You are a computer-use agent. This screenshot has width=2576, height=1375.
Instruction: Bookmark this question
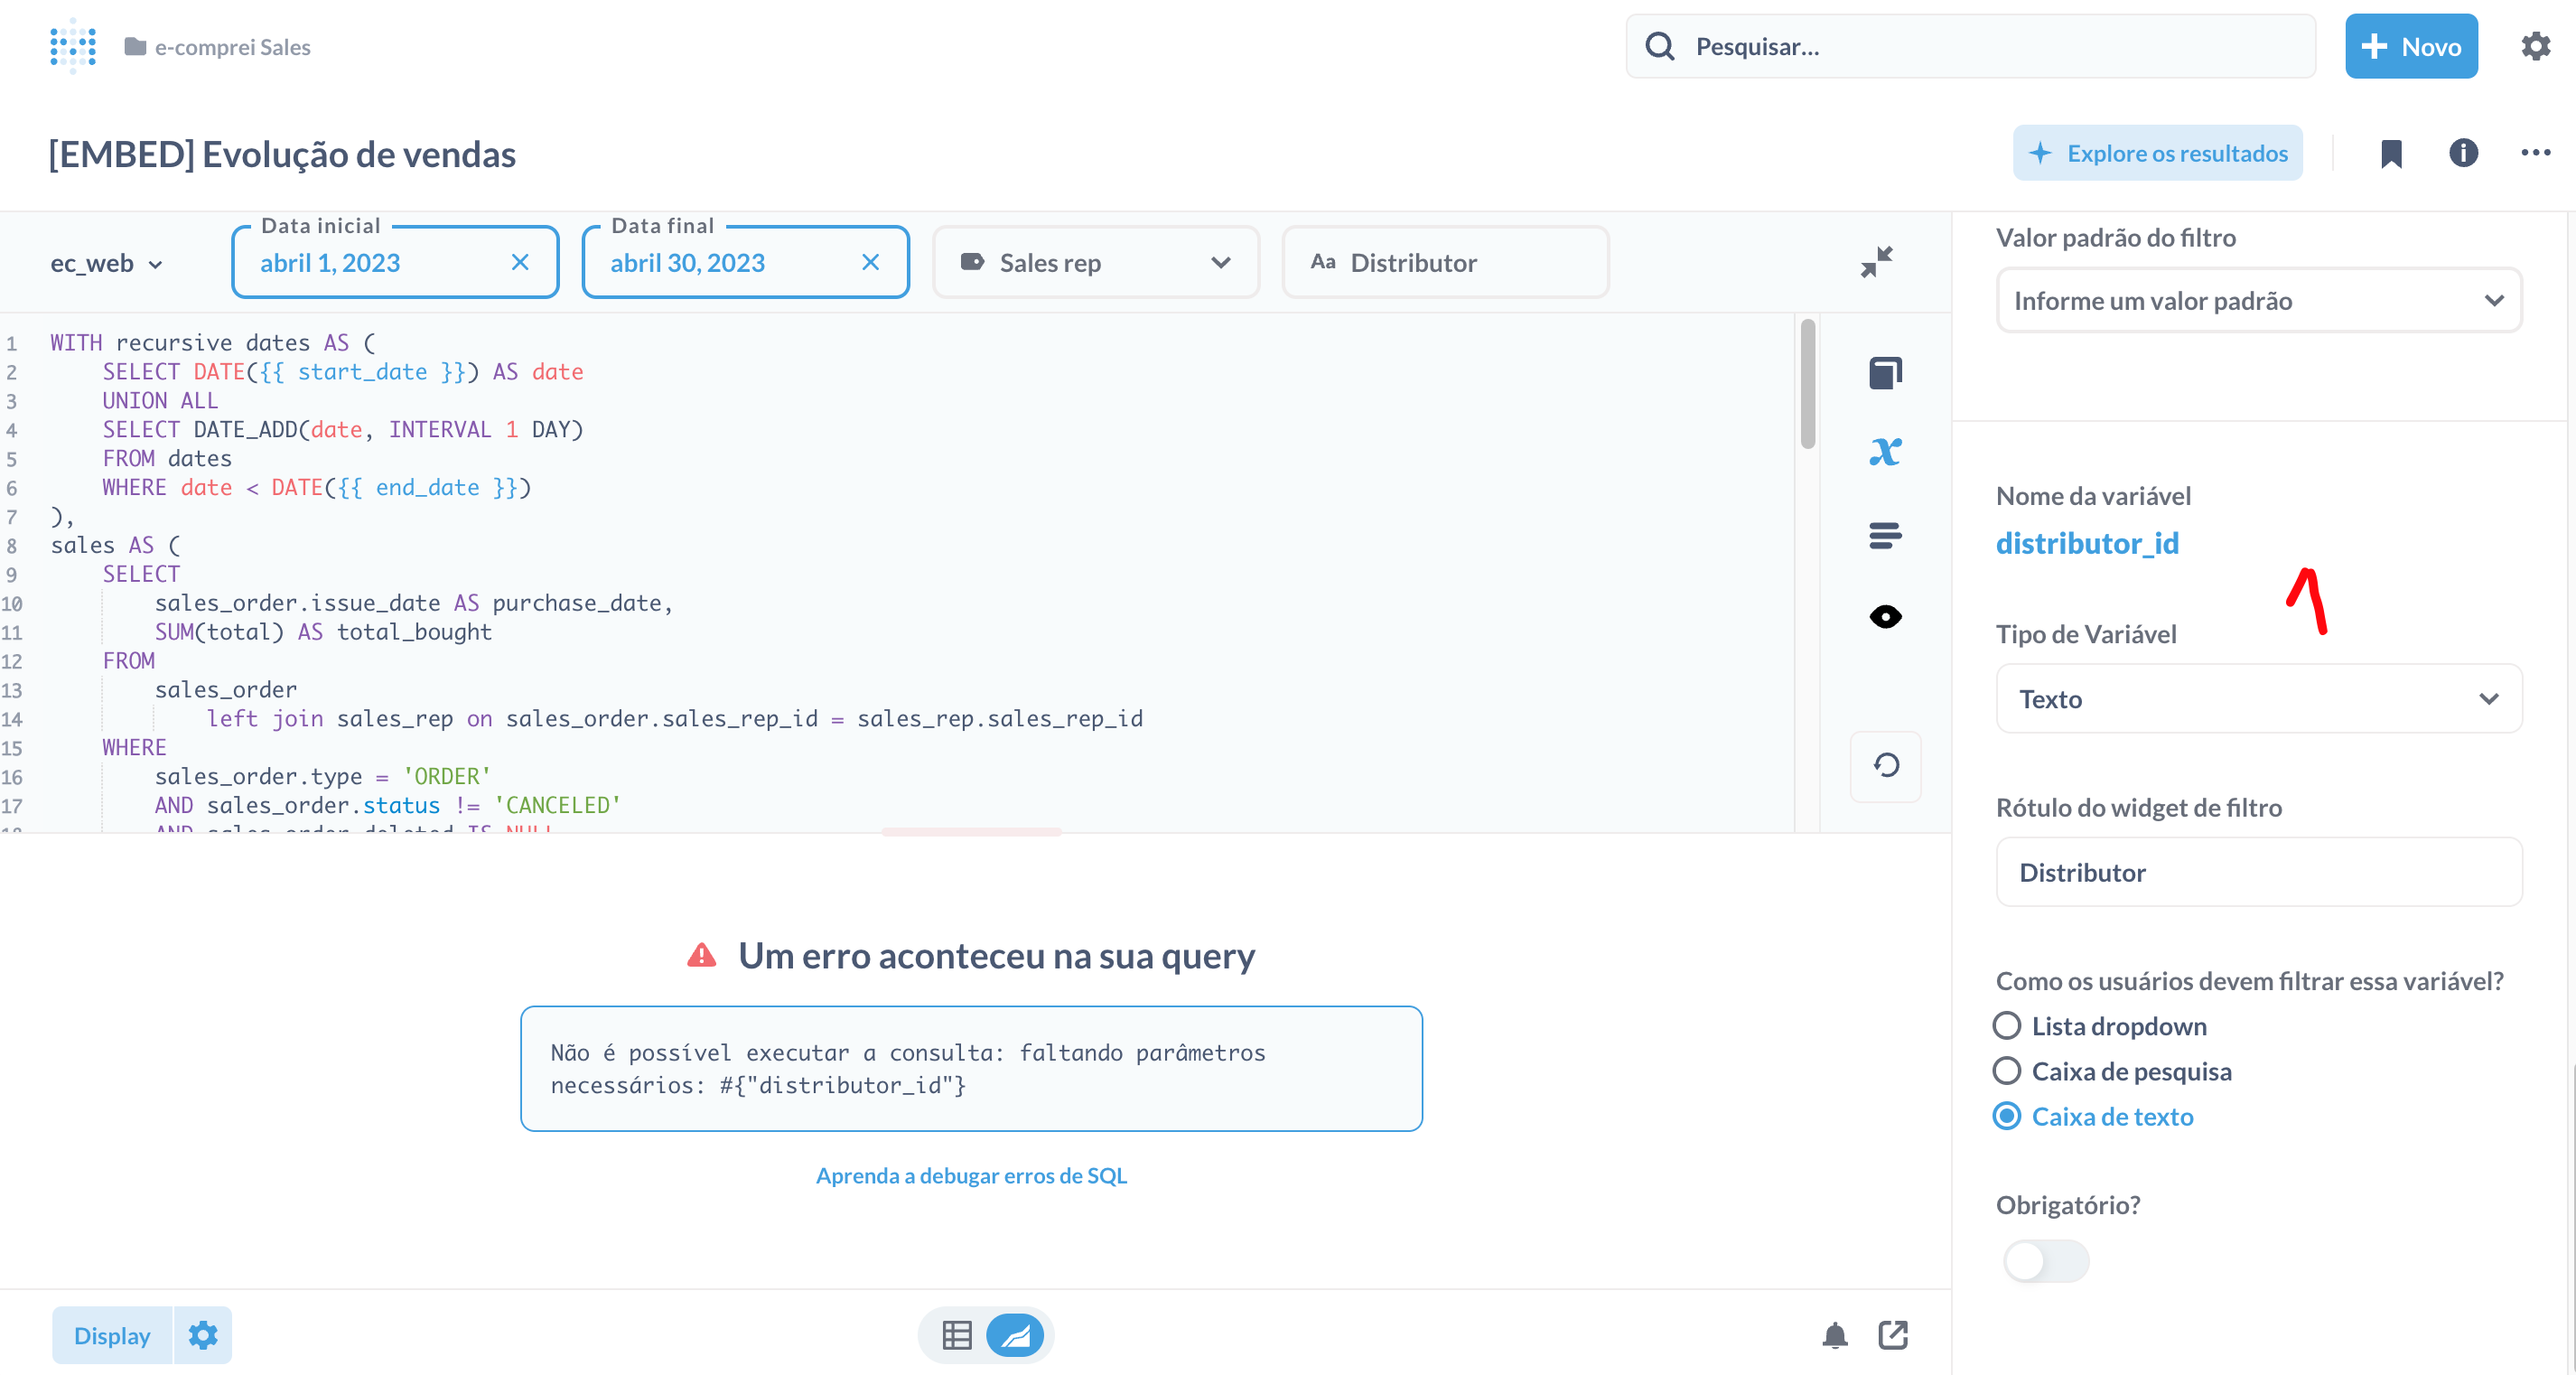(x=2392, y=152)
